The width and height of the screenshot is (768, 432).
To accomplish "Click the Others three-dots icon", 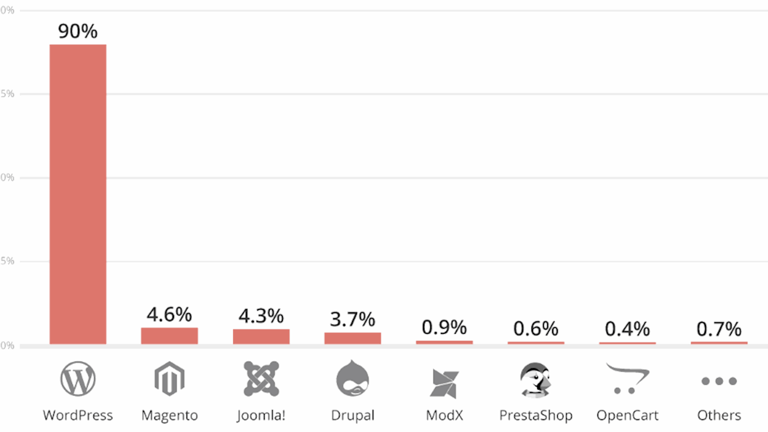I will click(x=719, y=381).
